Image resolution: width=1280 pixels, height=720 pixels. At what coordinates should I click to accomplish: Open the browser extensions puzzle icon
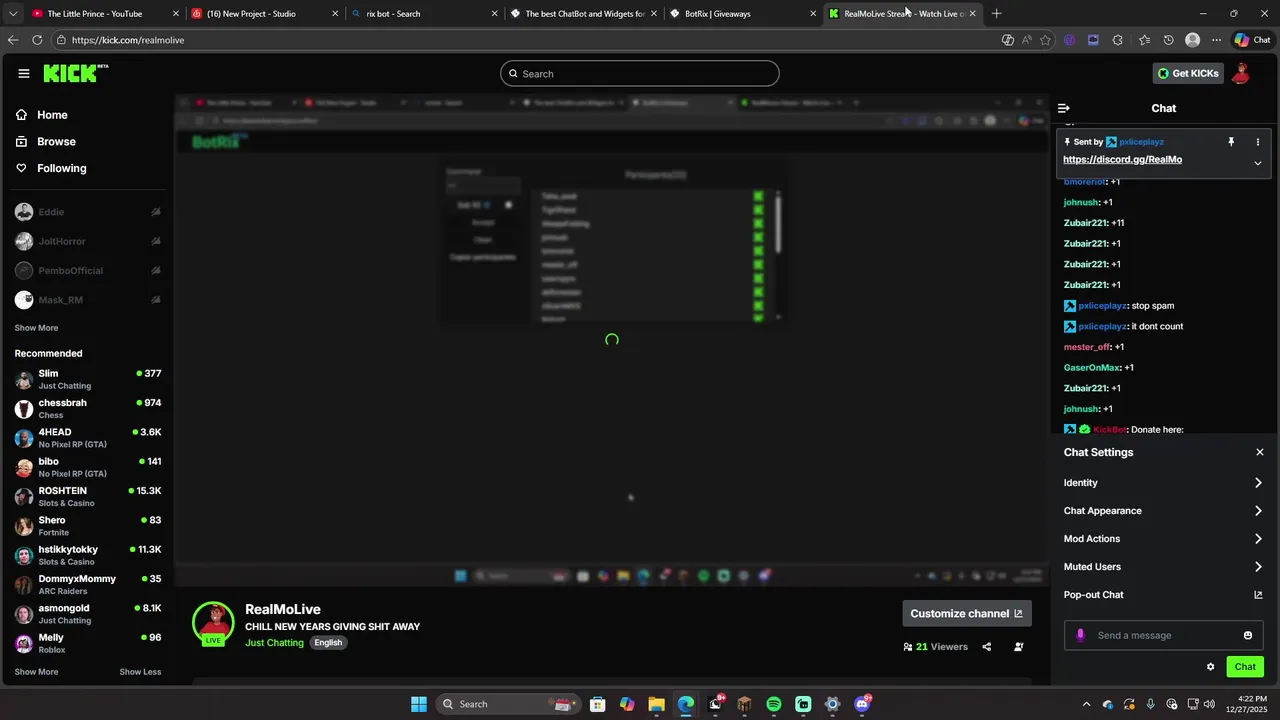pos(1117,40)
